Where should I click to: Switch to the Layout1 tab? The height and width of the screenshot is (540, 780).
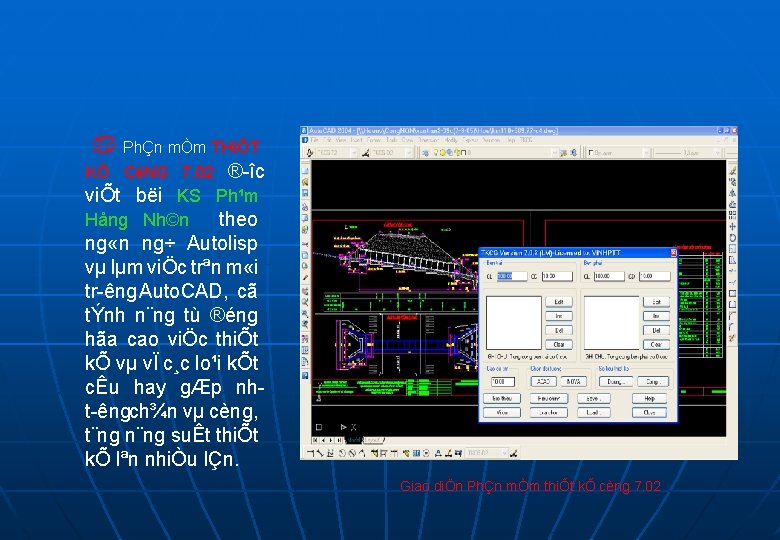(x=373, y=440)
